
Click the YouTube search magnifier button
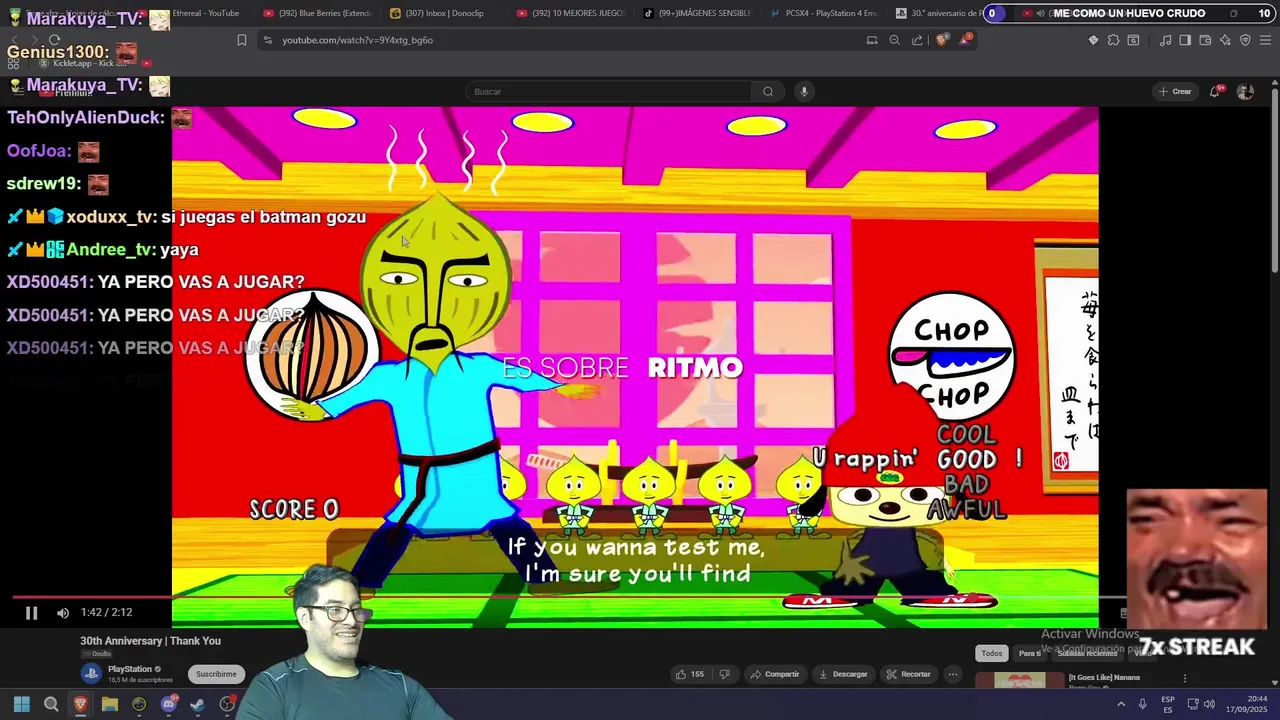(x=768, y=92)
